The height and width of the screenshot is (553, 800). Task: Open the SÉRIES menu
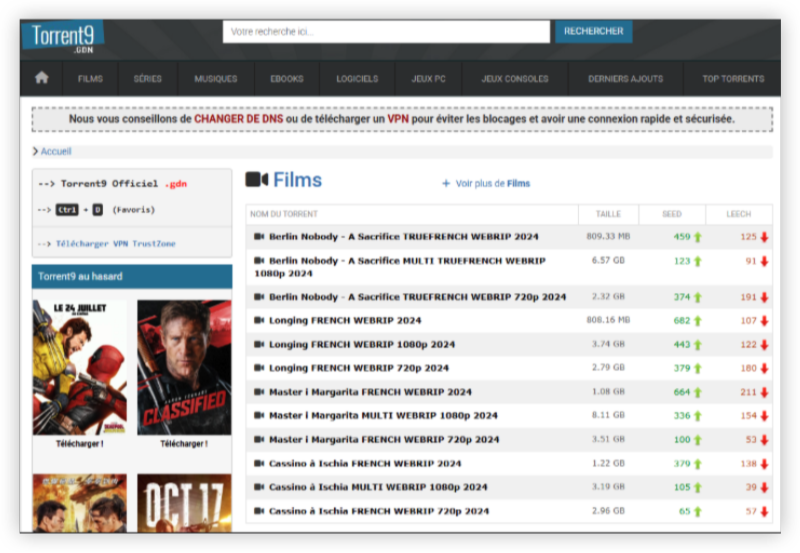pyautogui.click(x=147, y=79)
